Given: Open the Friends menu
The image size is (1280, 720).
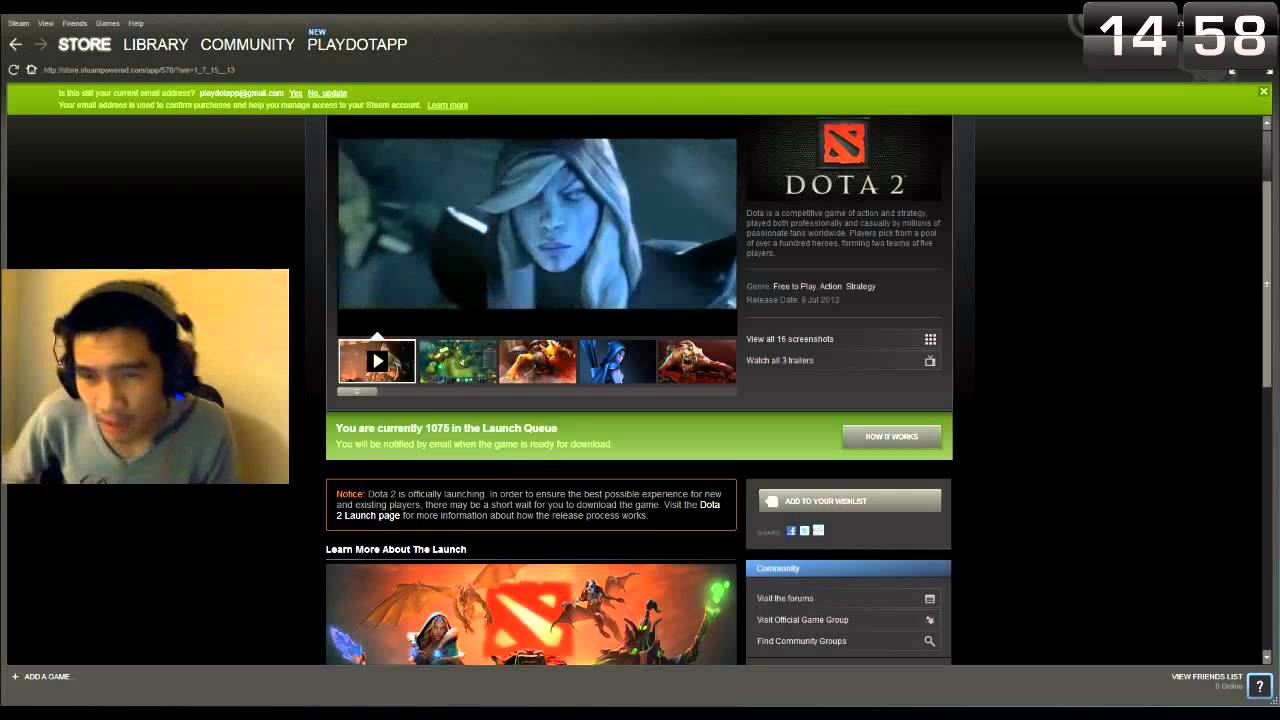Looking at the screenshot, I should point(75,23).
